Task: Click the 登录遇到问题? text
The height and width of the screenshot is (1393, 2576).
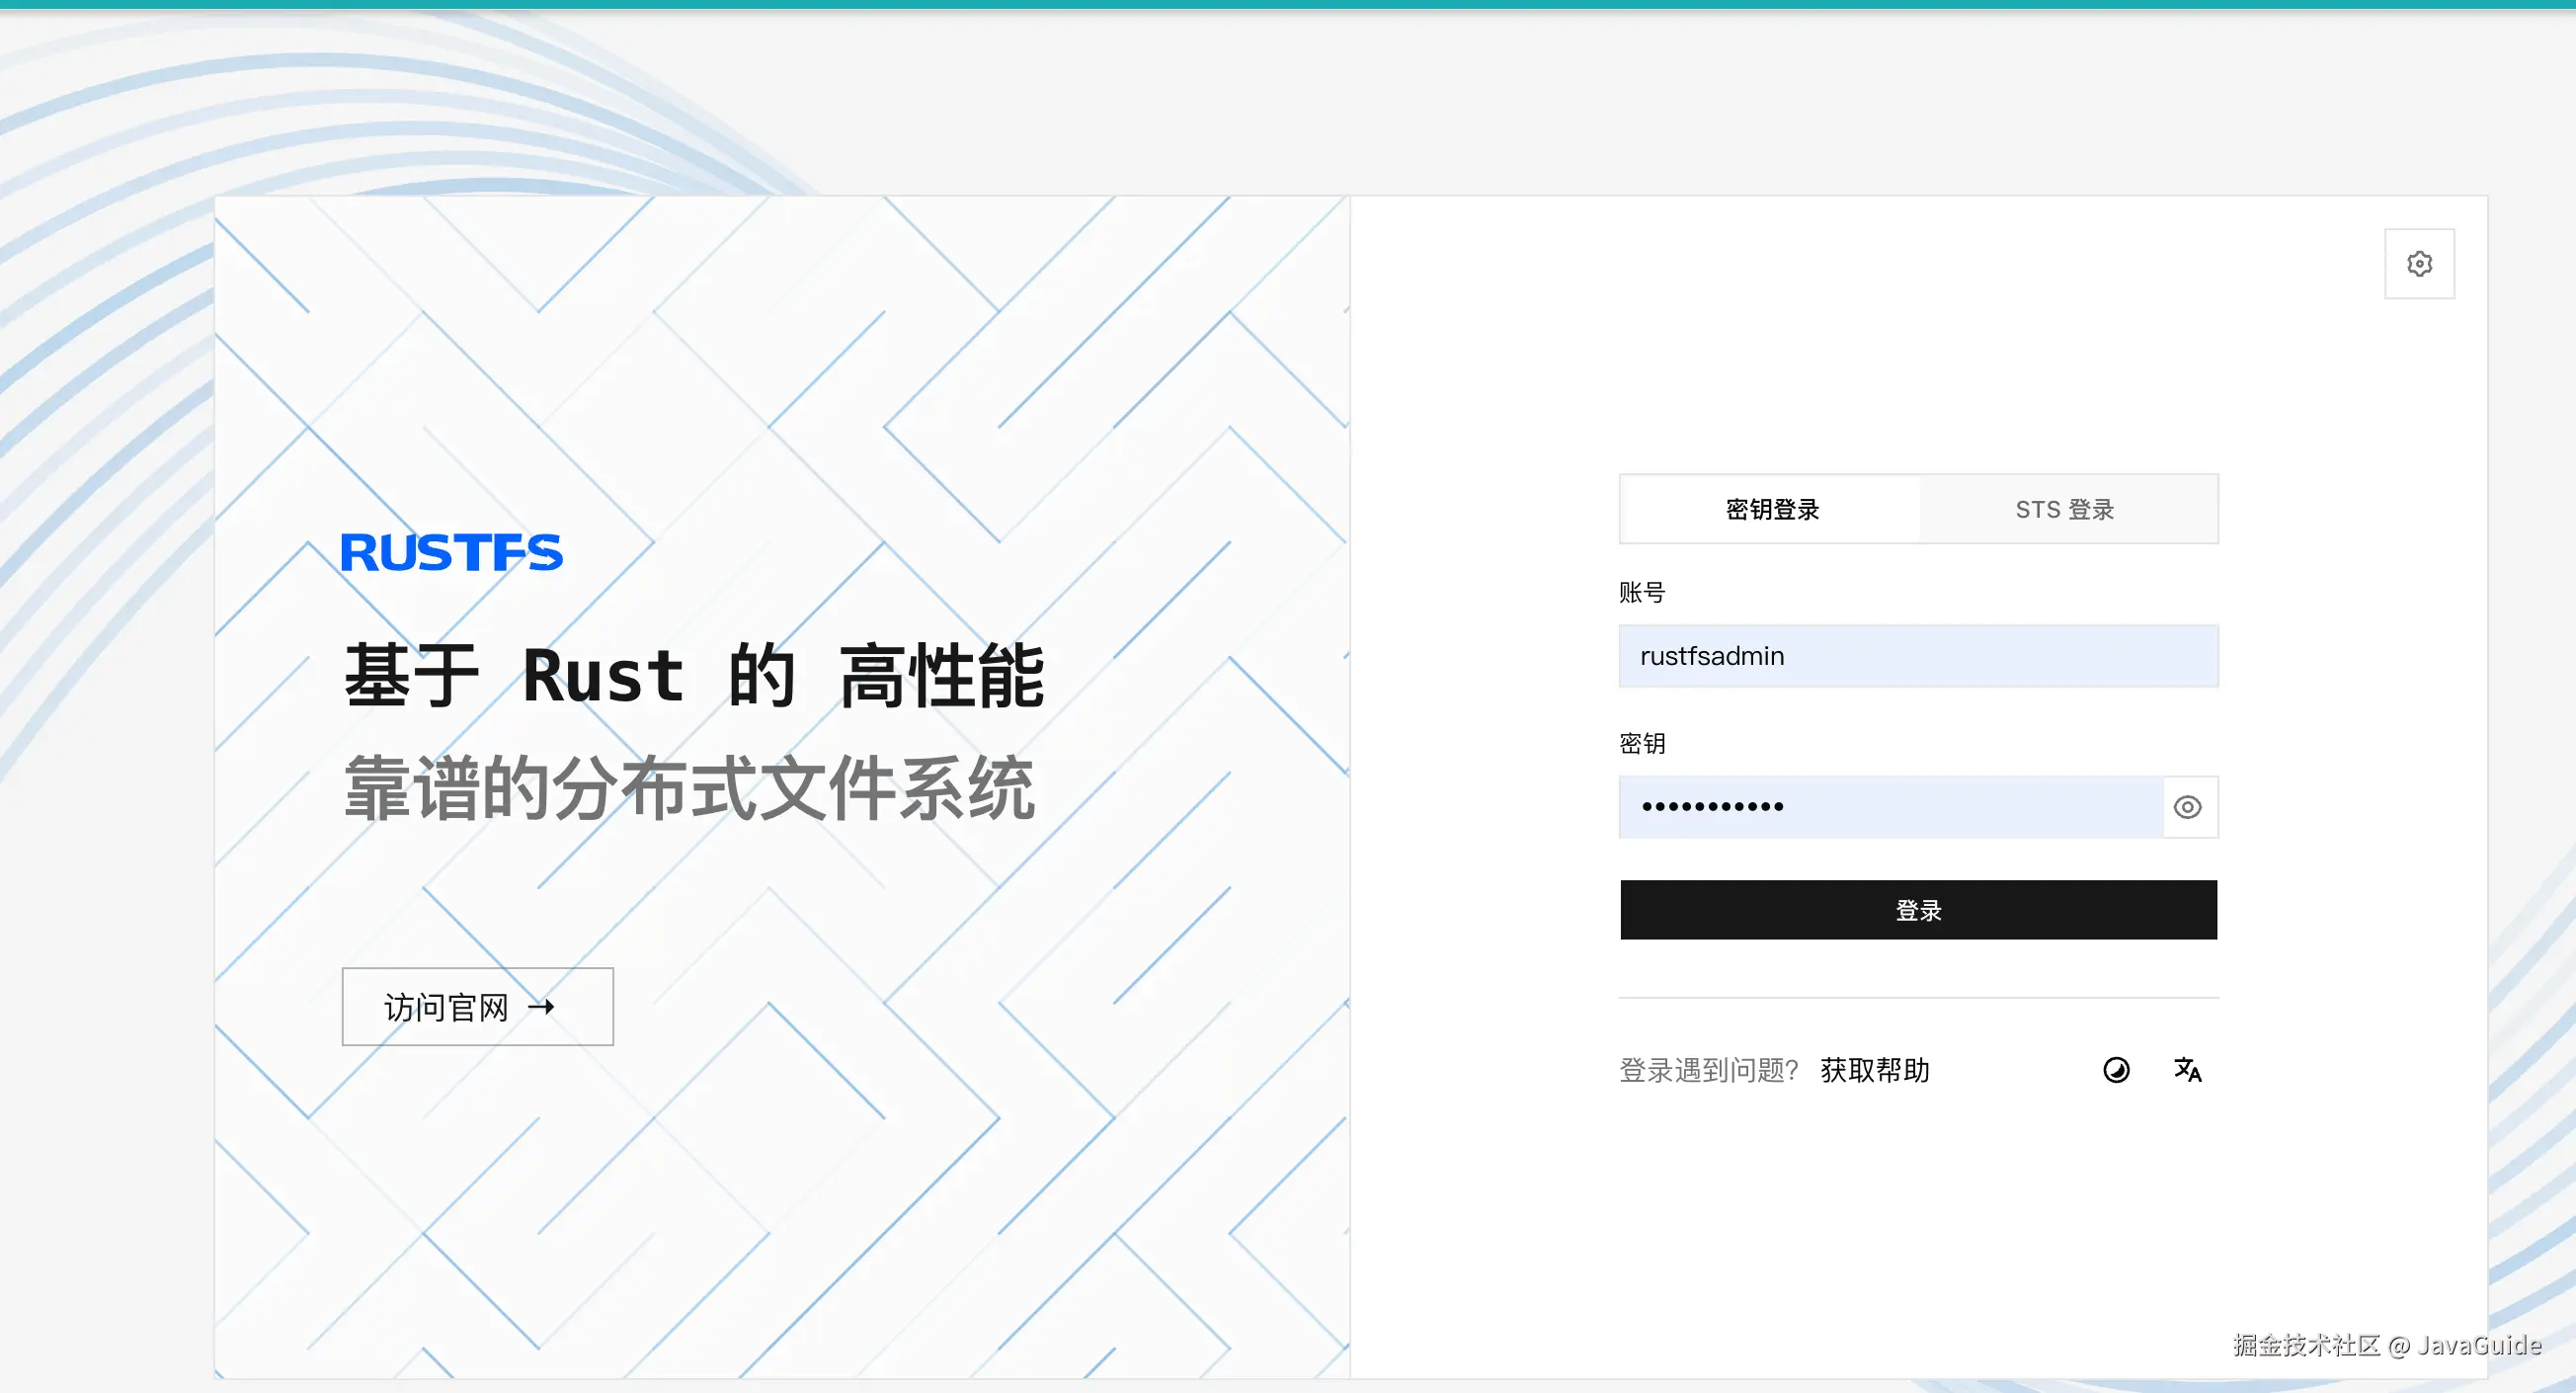Action: pos(1709,1070)
